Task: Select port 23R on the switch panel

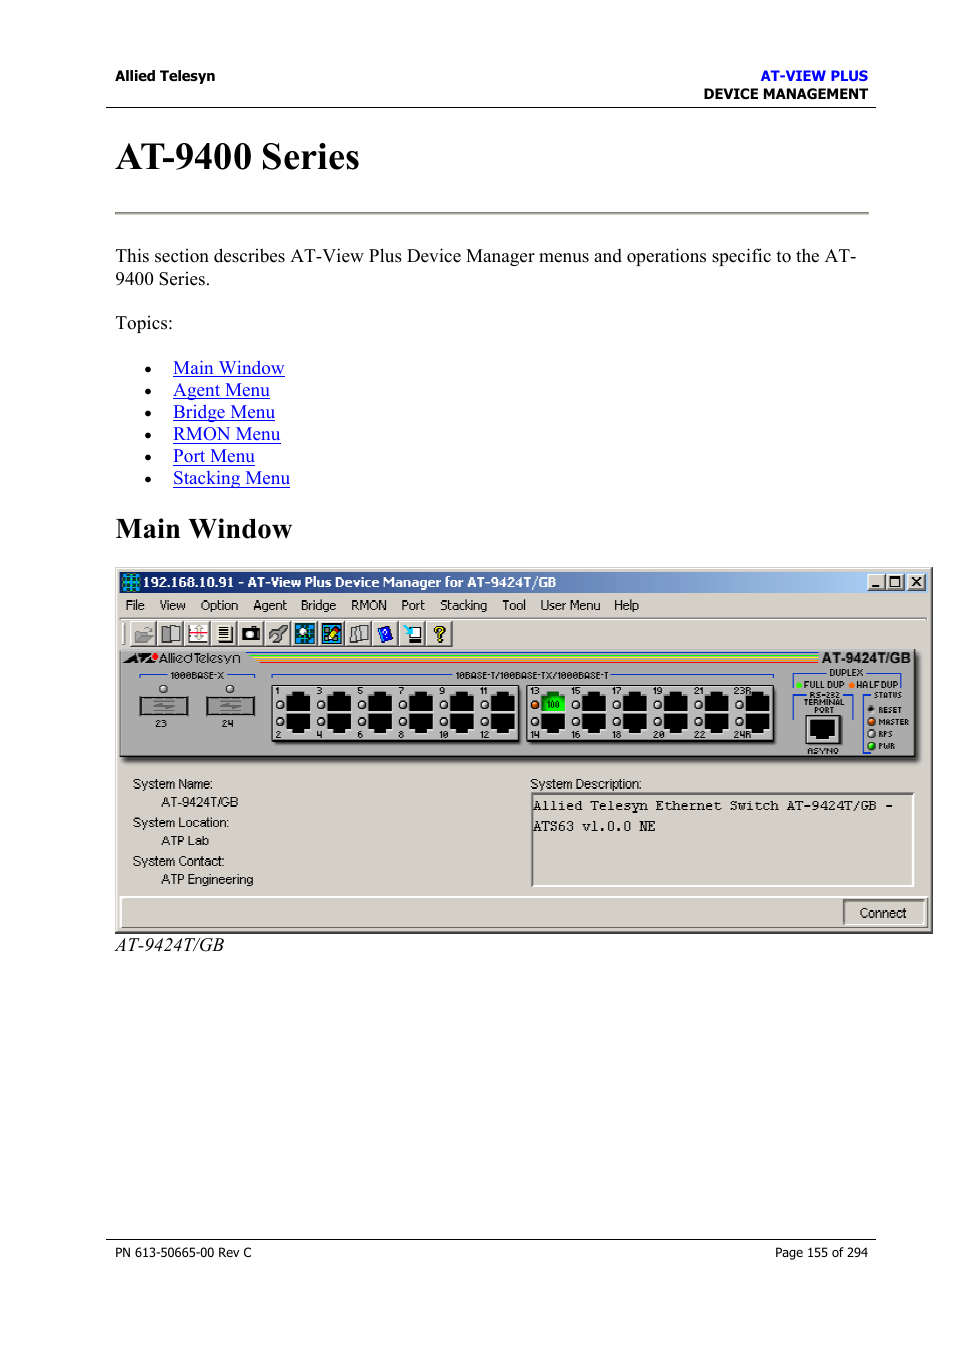Action: 758,703
